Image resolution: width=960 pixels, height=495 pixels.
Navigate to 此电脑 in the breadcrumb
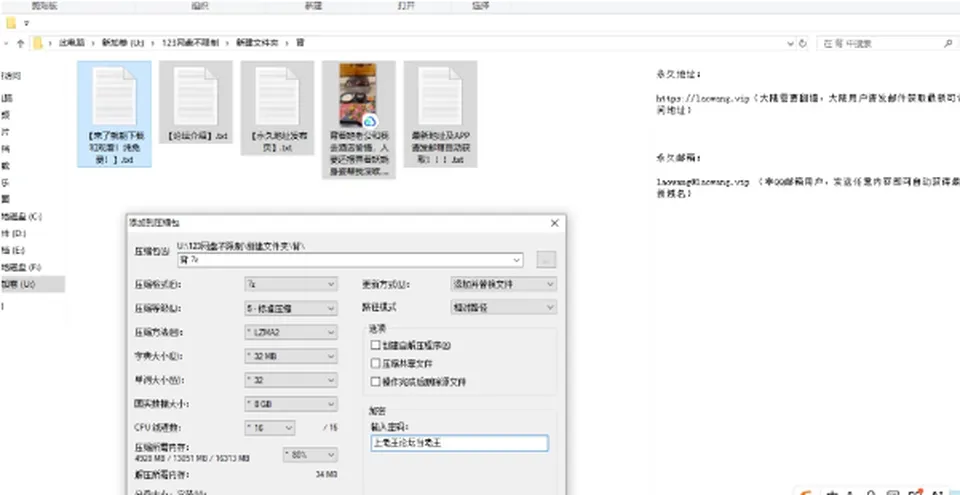pyautogui.click(x=70, y=43)
